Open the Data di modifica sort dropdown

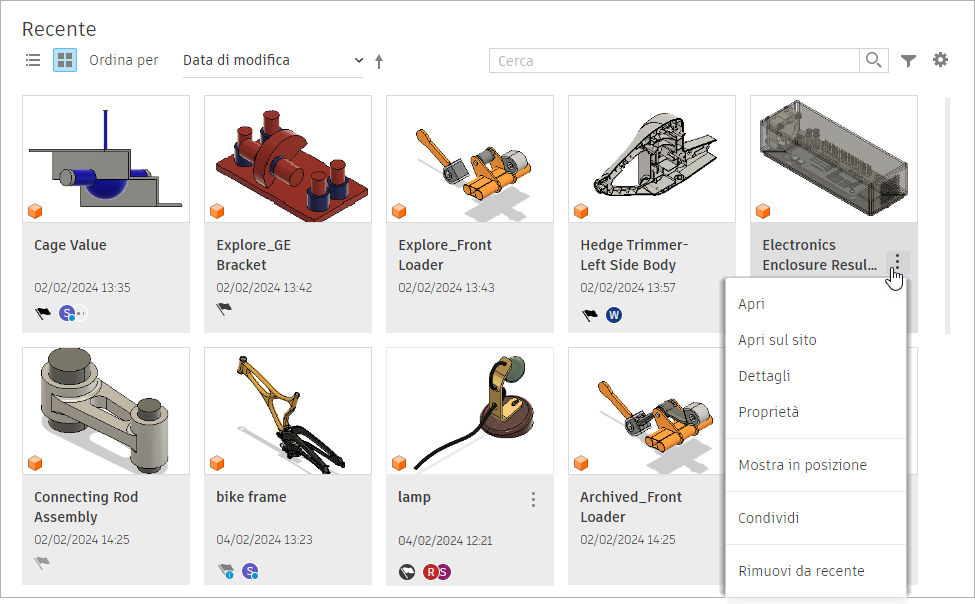click(272, 60)
